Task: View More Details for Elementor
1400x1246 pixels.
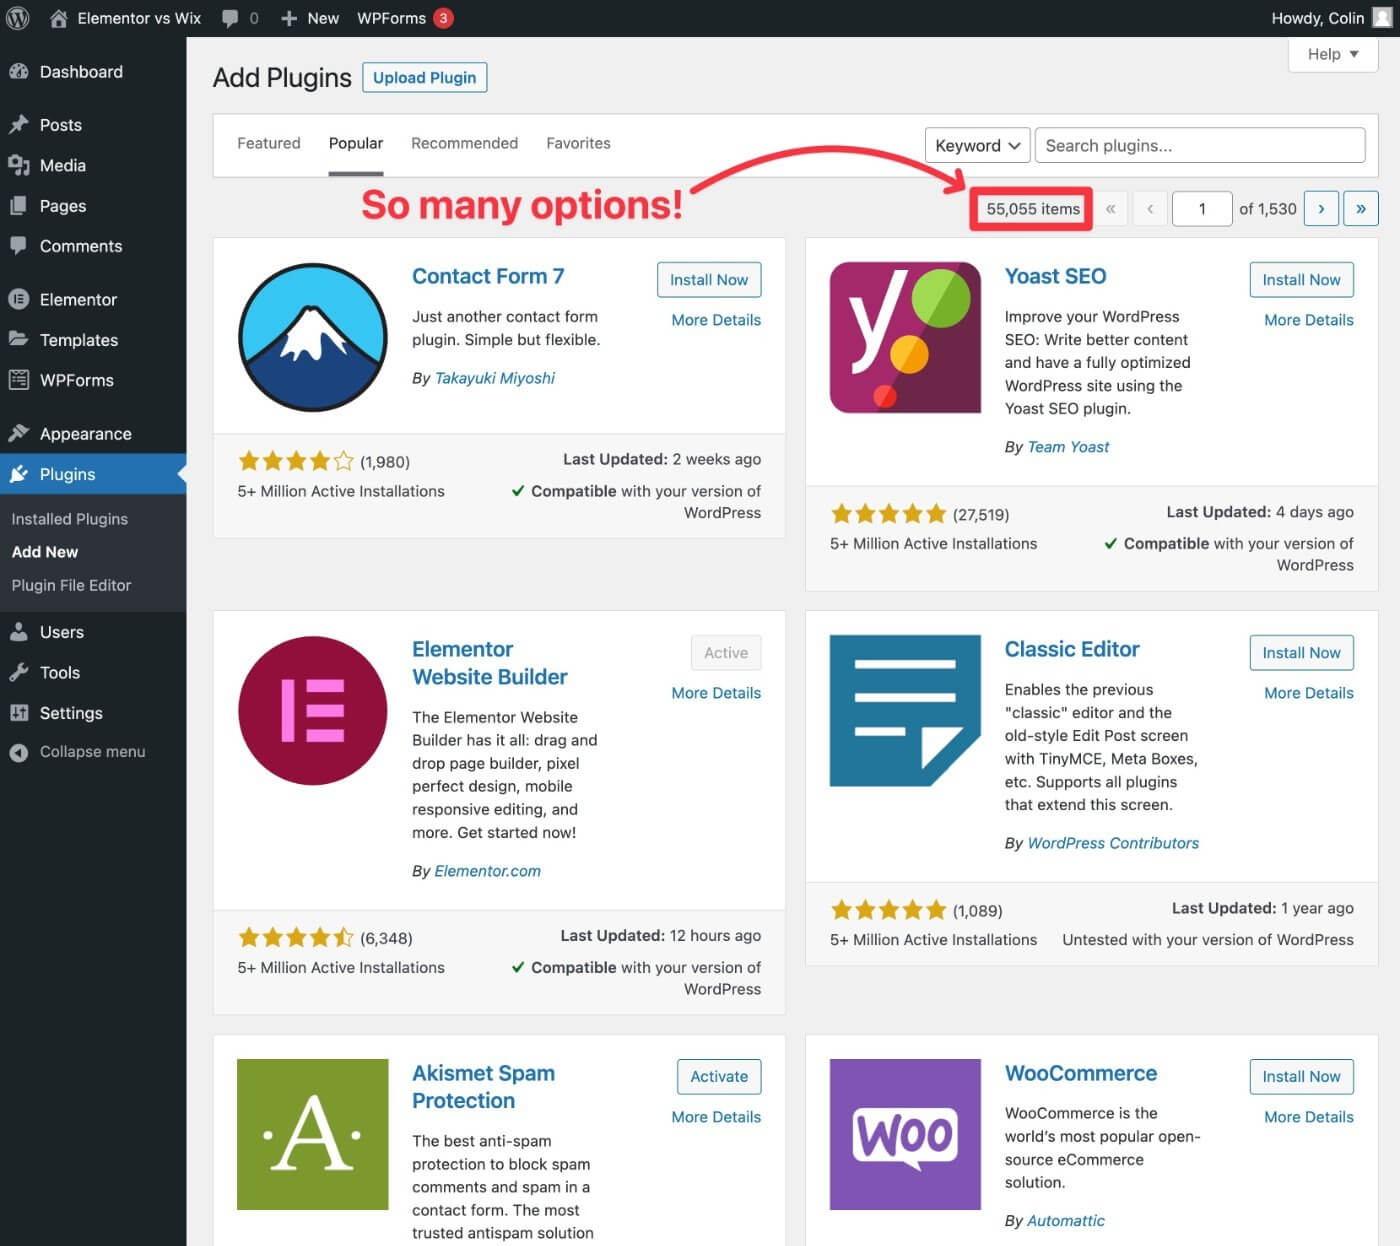Action: coord(716,693)
